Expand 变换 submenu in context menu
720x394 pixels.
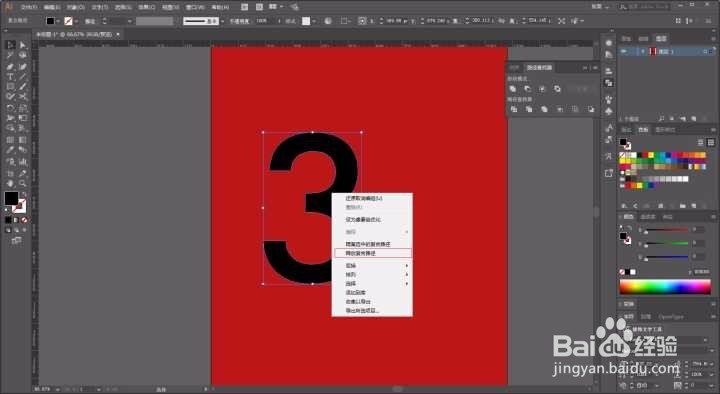tap(372, 265)
